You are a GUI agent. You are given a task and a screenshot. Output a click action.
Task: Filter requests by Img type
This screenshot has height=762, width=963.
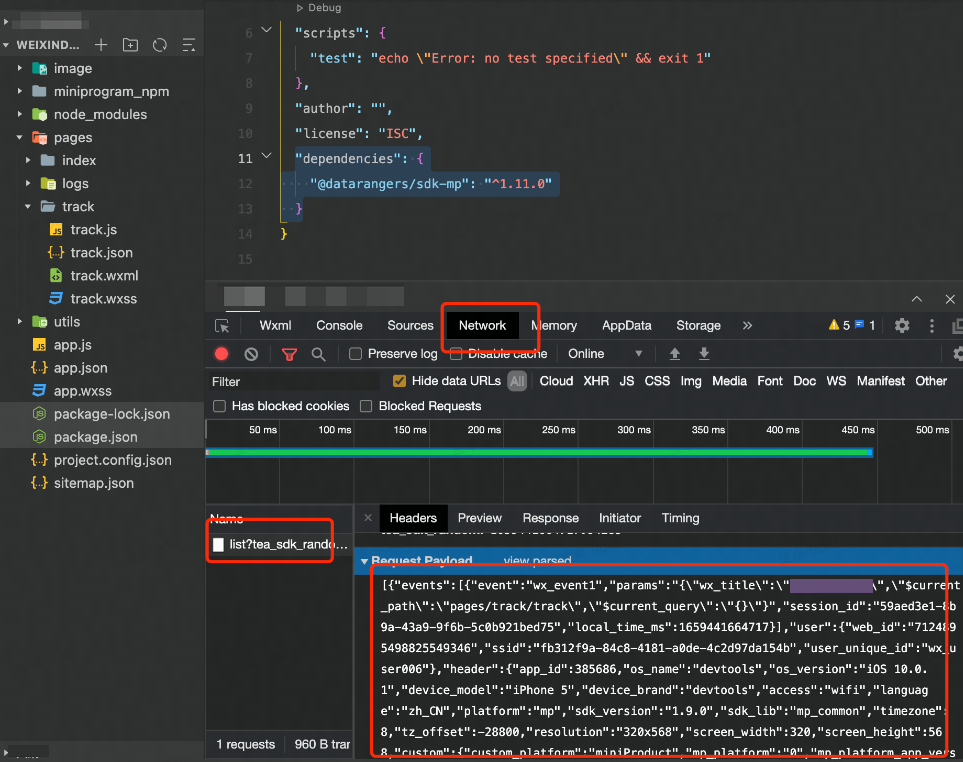click(690, 381)
